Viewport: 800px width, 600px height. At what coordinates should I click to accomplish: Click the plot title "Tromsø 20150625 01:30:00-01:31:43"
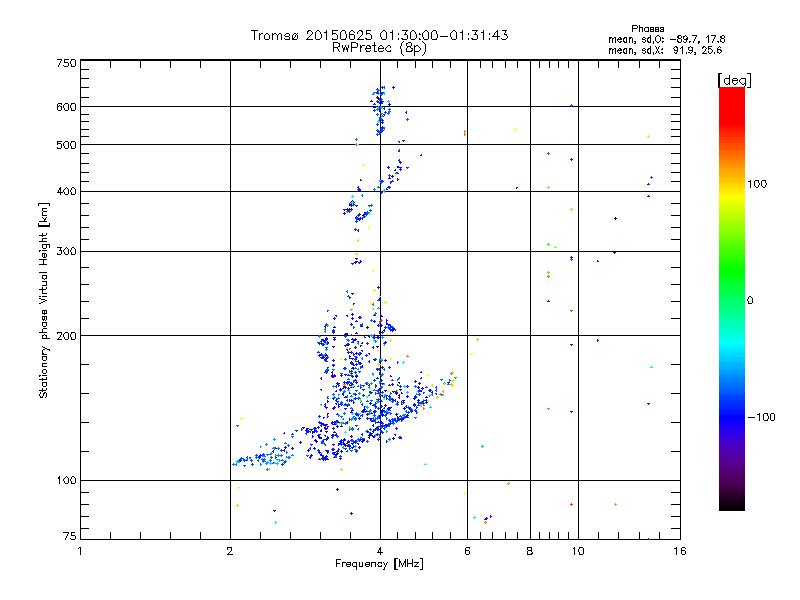click(x=379, y=35)
